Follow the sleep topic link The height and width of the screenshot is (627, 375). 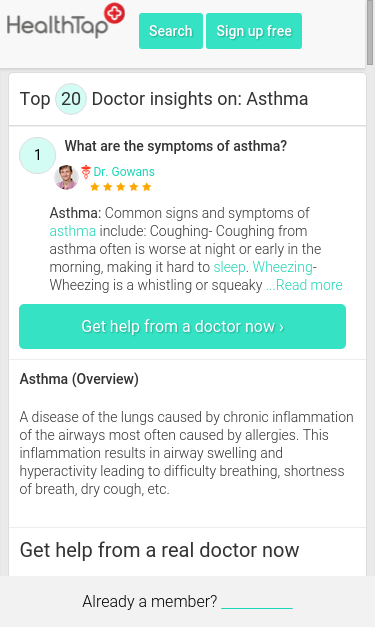(x=229, y=267)
